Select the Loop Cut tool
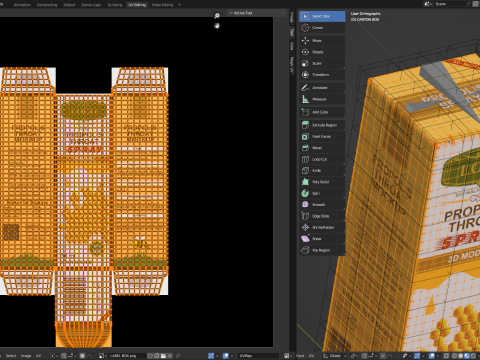The image size is (480, 360). tap(322, 159)
